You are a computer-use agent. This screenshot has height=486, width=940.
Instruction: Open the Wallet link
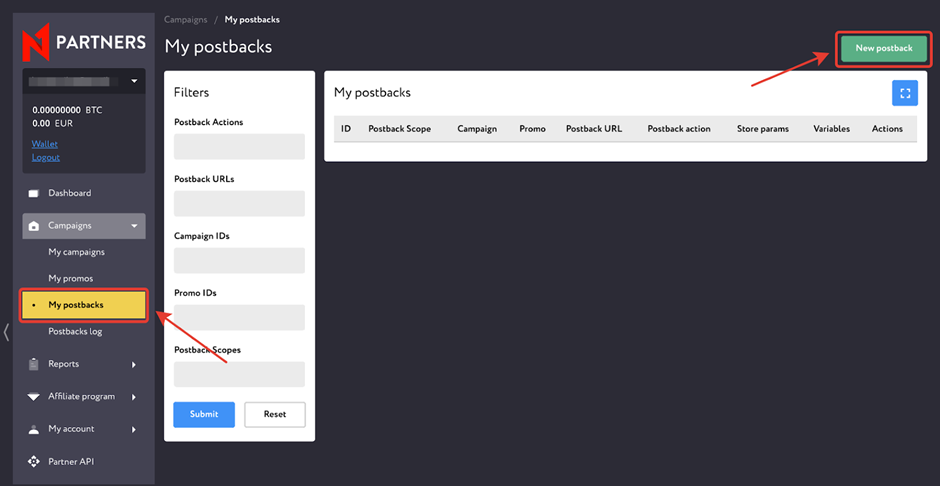point(44,144)
